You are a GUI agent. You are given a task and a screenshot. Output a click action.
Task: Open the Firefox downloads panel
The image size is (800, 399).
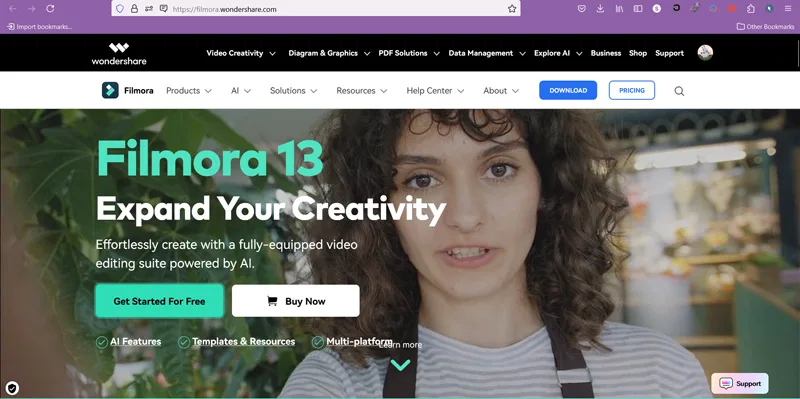(x=600, y=9)
